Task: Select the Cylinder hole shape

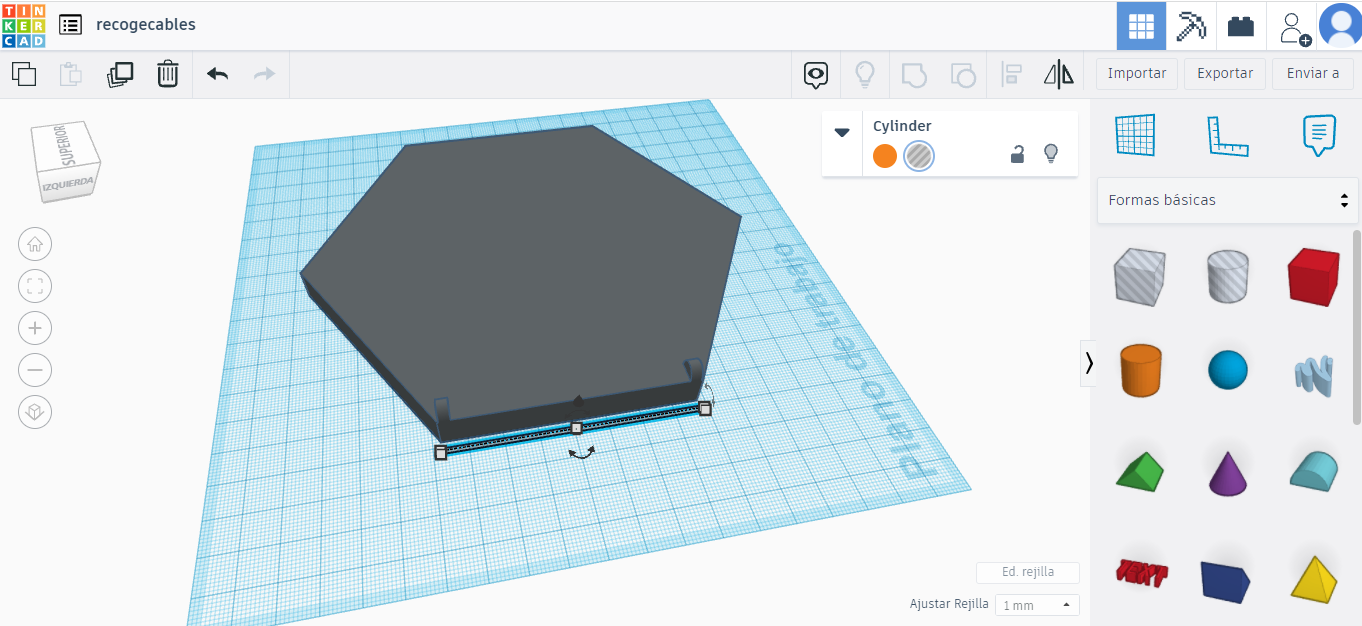Action: click(x=1227, y=277)
